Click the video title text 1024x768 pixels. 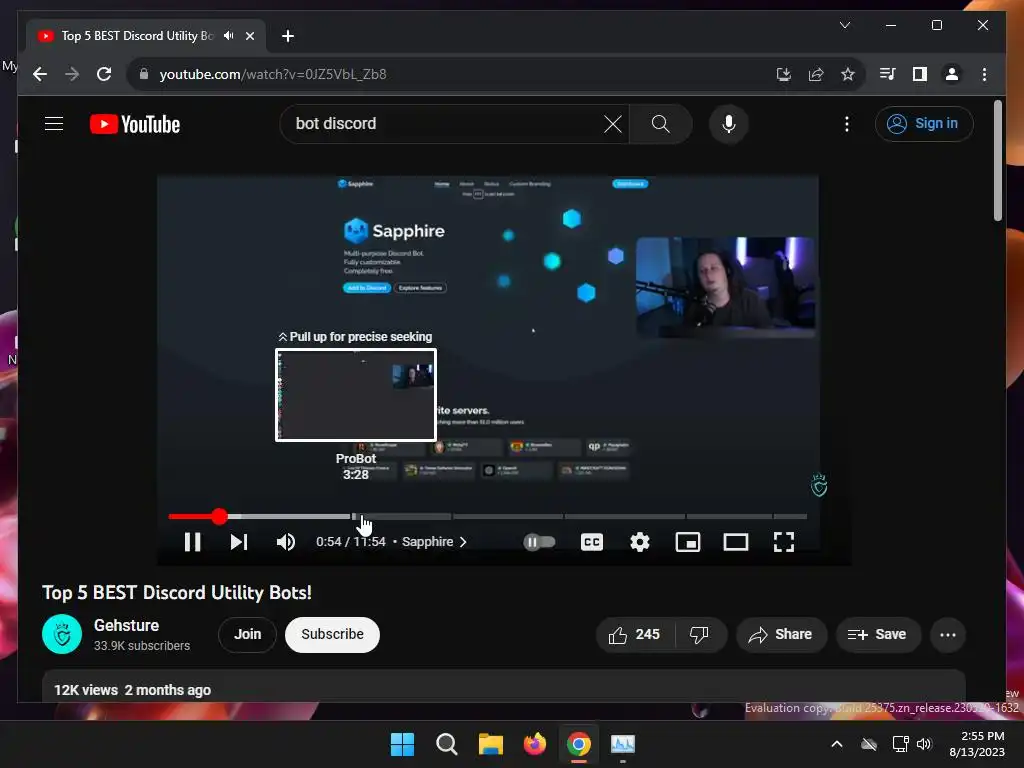177,592
